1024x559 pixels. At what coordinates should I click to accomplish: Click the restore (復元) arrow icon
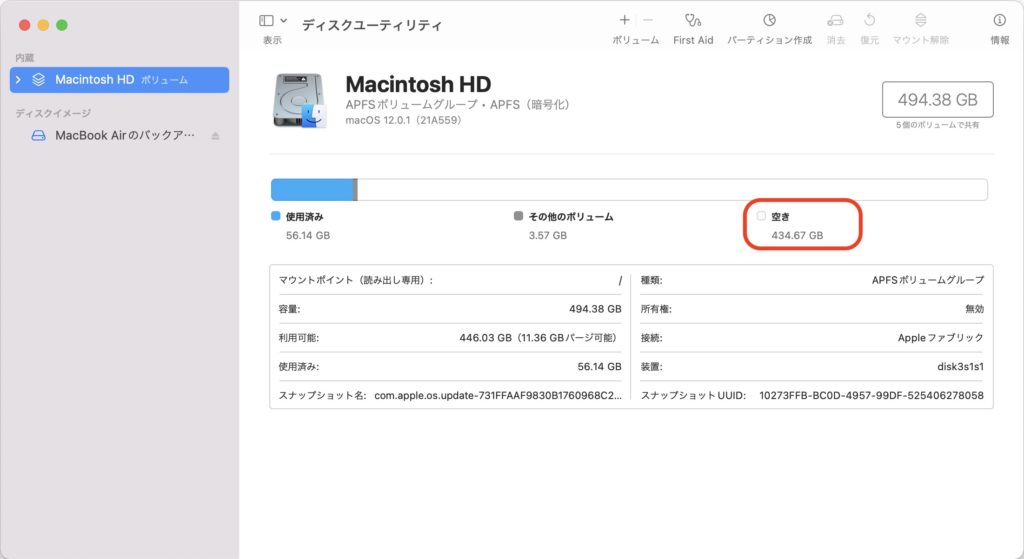pos(869,20)
